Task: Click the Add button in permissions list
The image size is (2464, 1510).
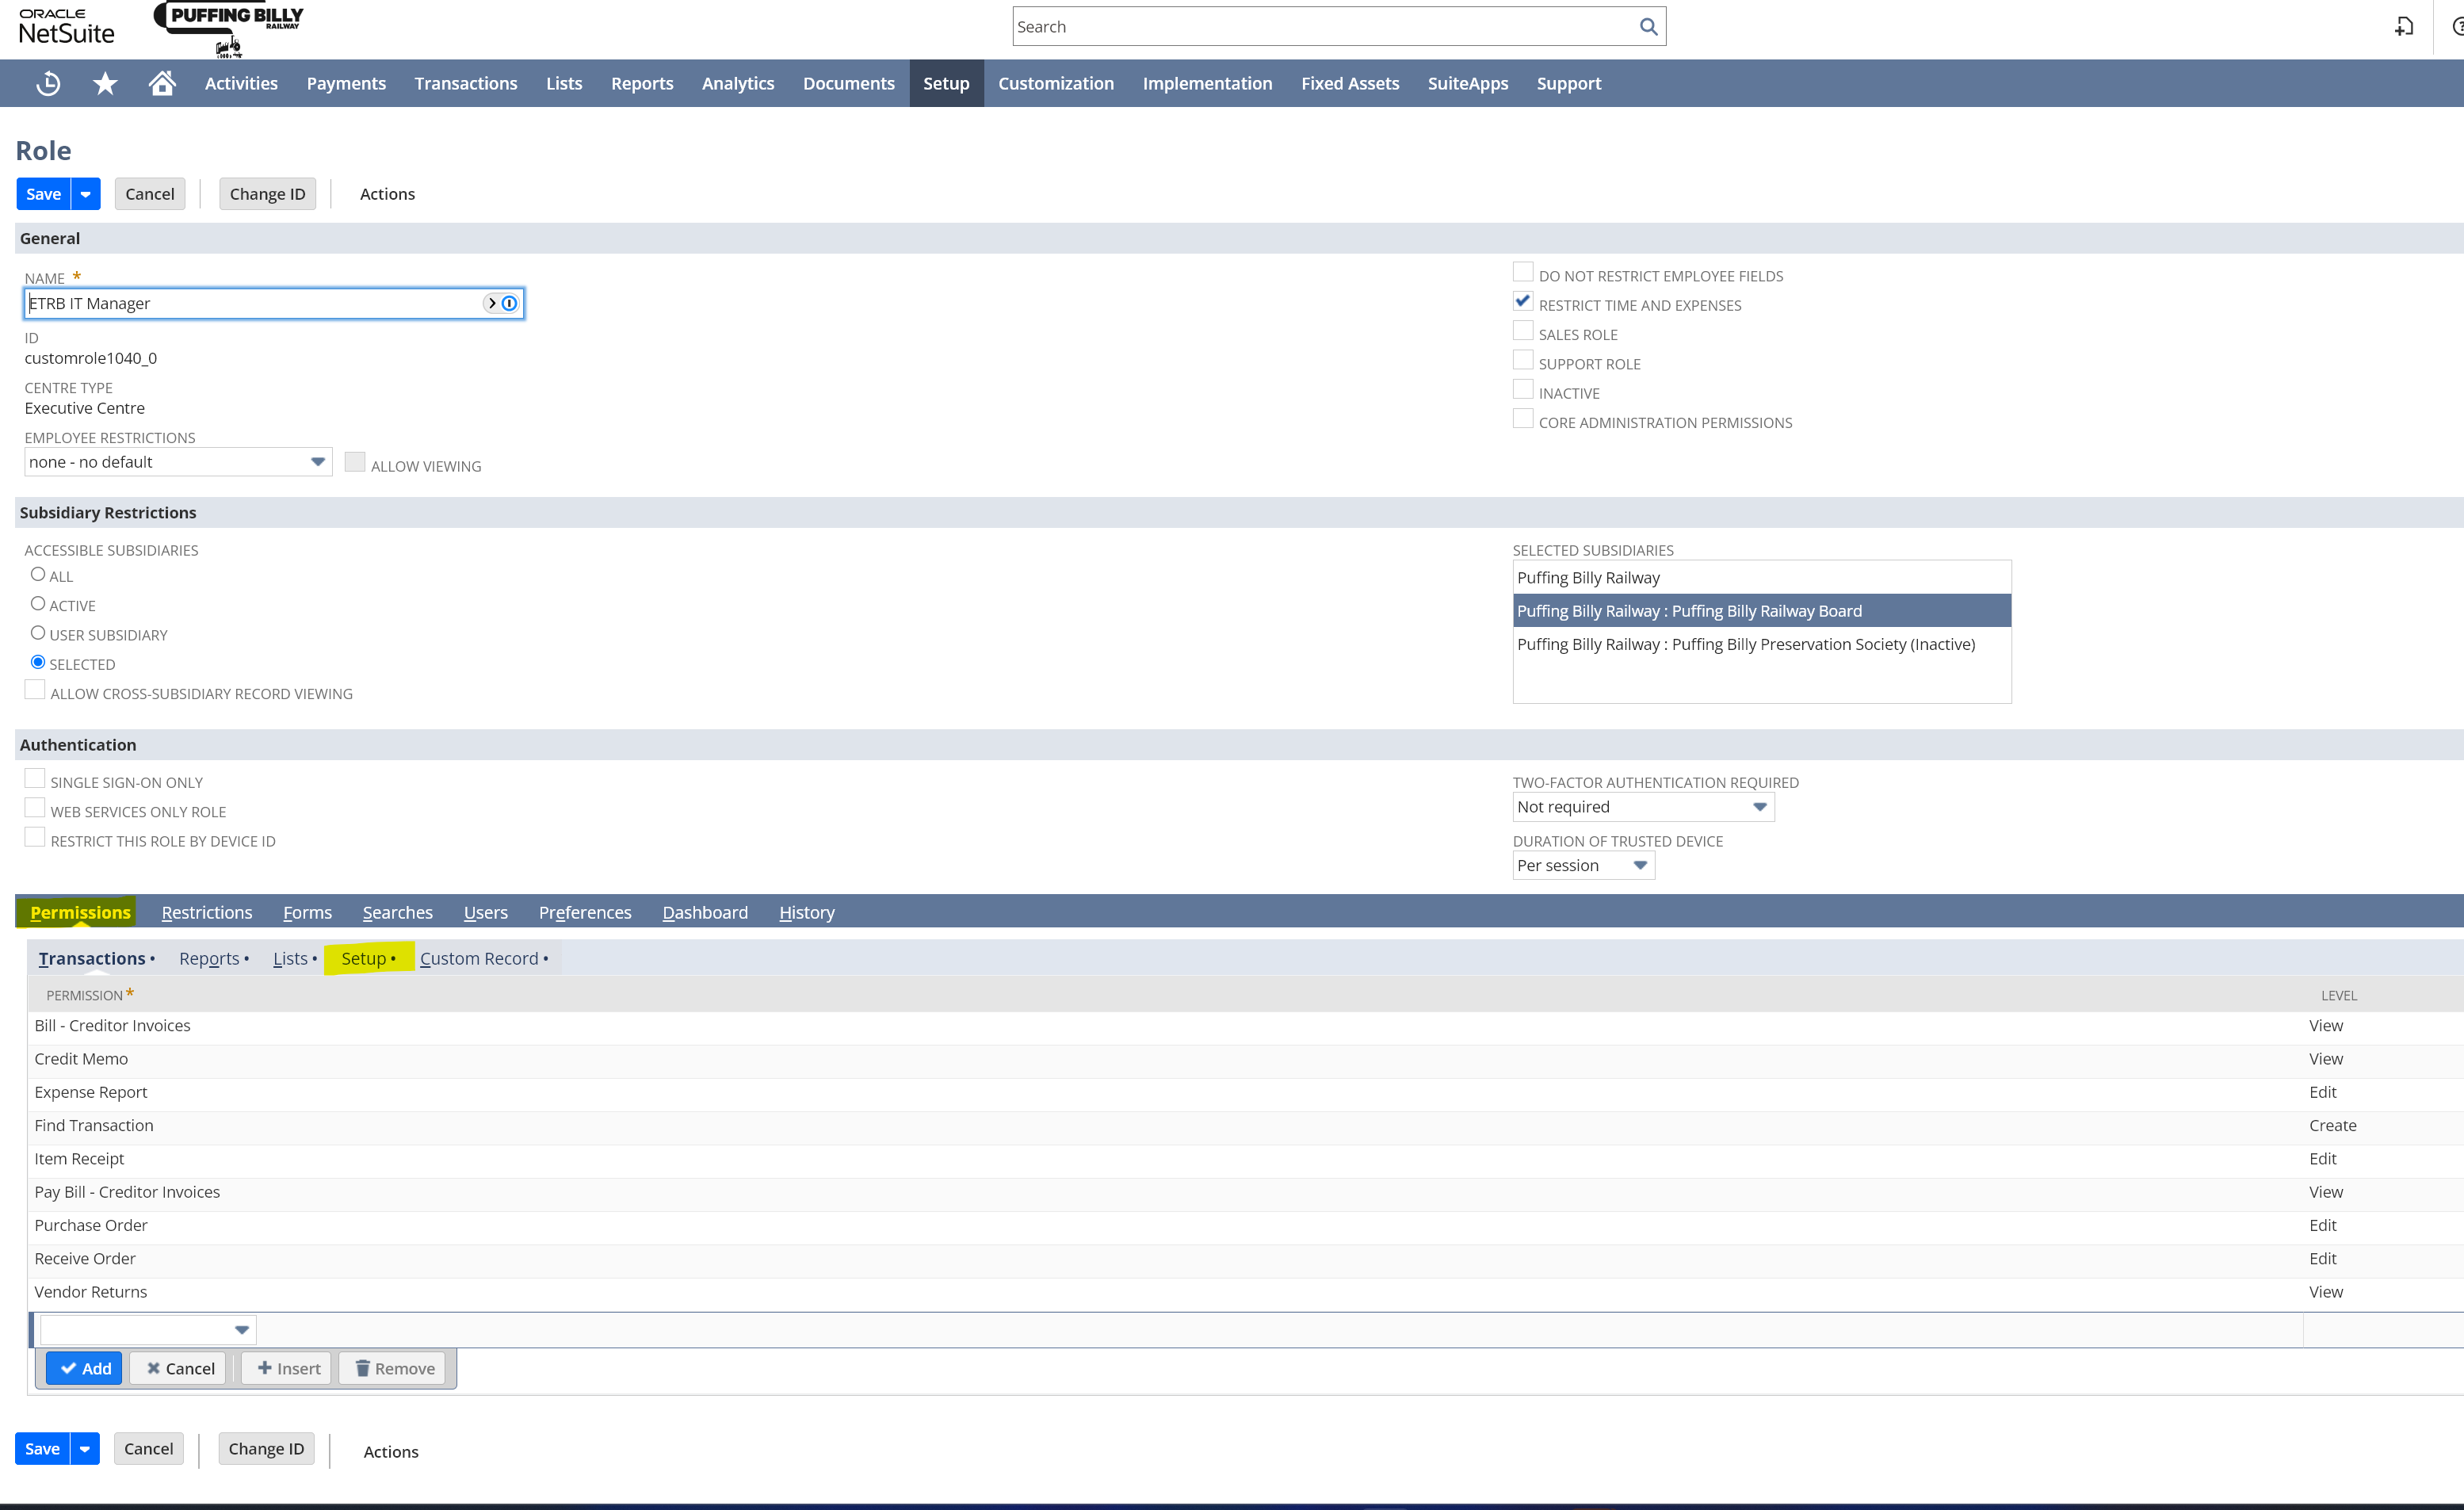Action: click(x=84, y=1368)
